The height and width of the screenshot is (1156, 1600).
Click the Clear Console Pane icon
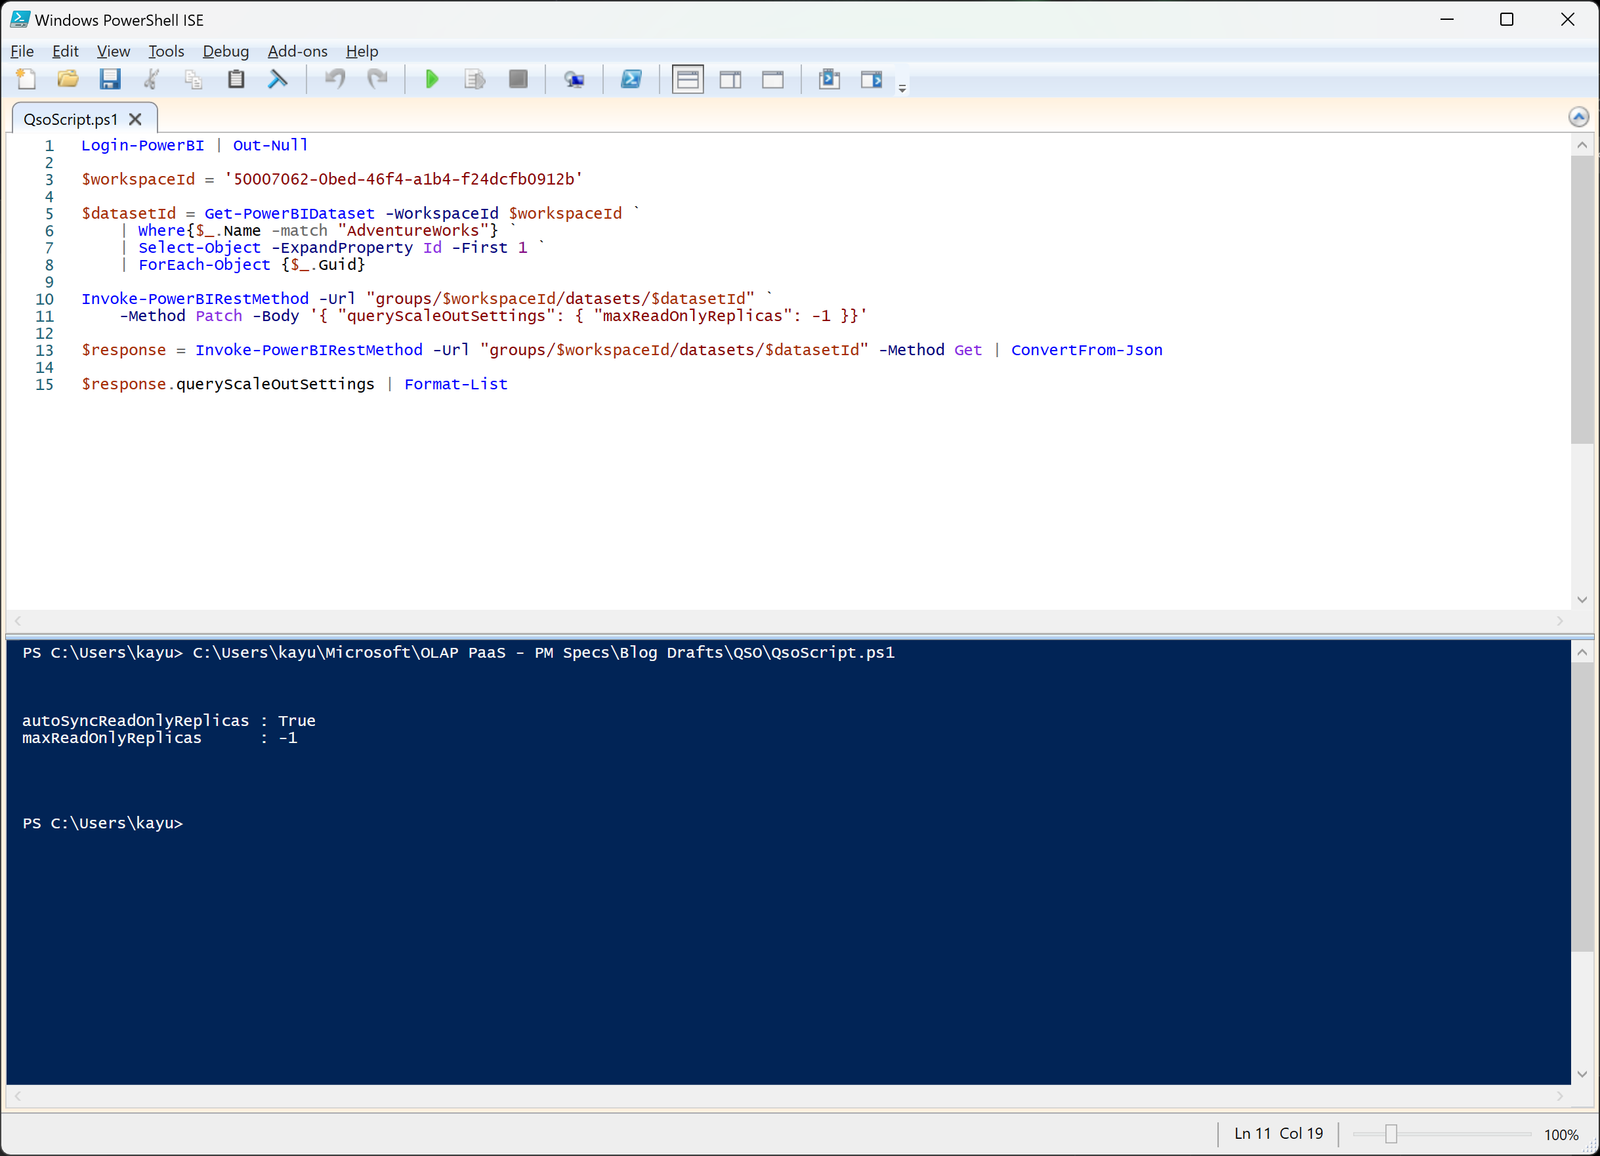coord(278,79)
